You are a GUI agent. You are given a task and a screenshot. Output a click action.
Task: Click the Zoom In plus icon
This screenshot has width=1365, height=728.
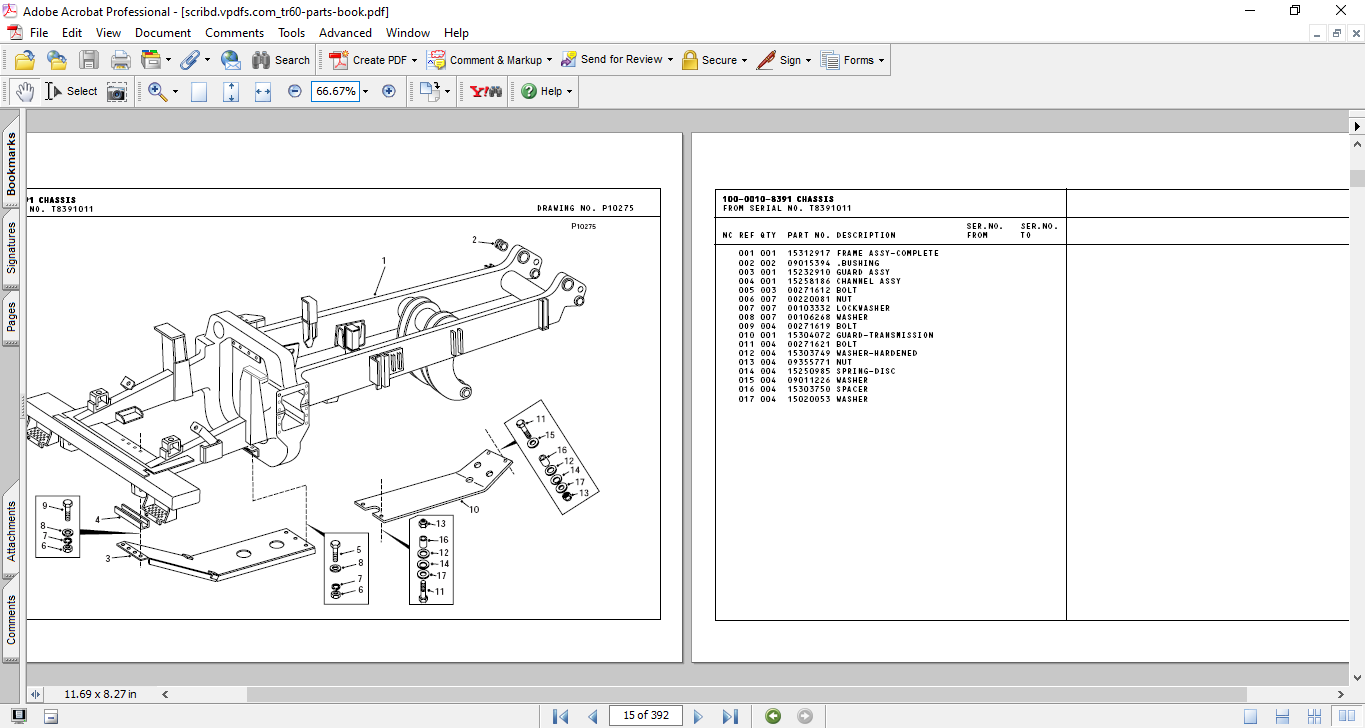pyautogui.click(x=389, y=91)
